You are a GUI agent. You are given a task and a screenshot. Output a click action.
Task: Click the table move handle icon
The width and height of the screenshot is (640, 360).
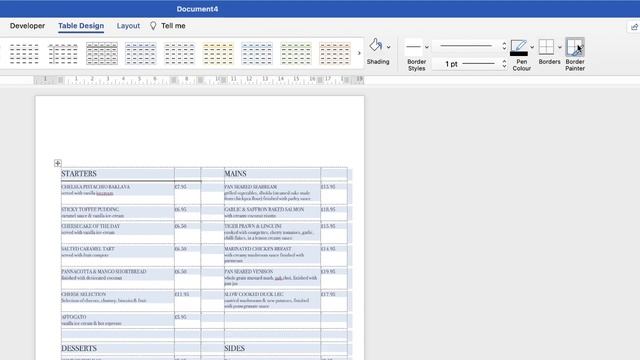pyautogui.click(x=58, y=163)
